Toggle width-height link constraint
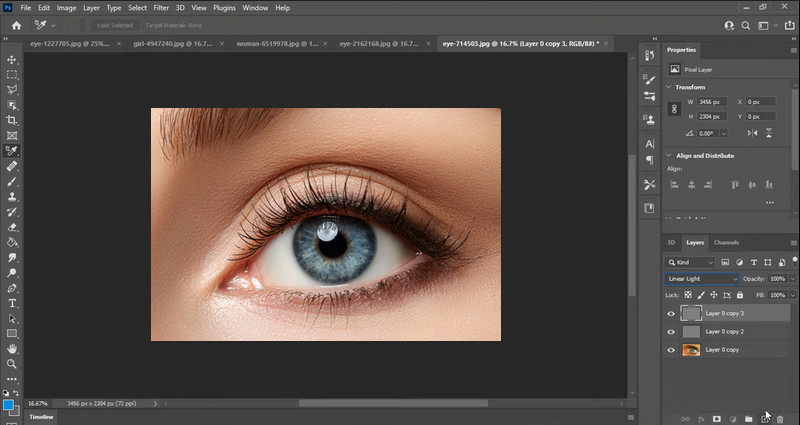Viewport: 800px width, 425px height. pyautogui.click(x=674, y=109)
